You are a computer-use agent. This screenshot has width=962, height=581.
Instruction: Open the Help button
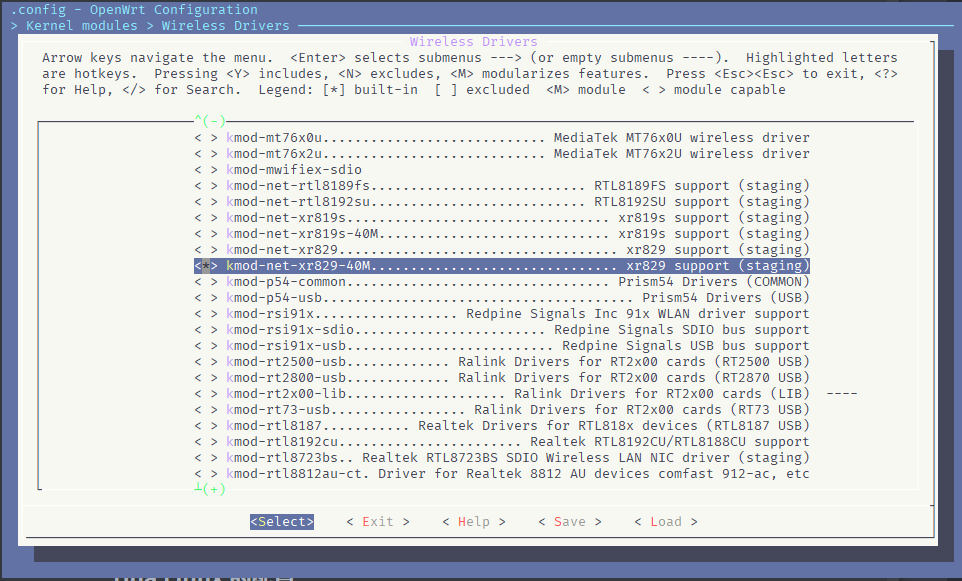click(473, 521)
